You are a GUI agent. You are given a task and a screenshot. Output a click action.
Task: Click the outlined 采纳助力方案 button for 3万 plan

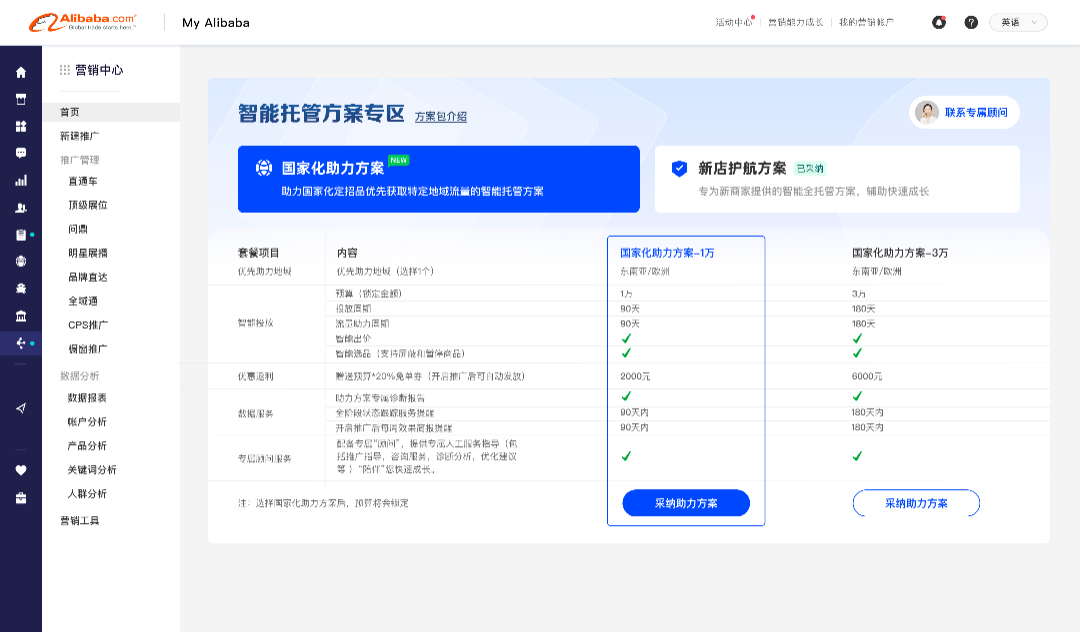point(916,503)
